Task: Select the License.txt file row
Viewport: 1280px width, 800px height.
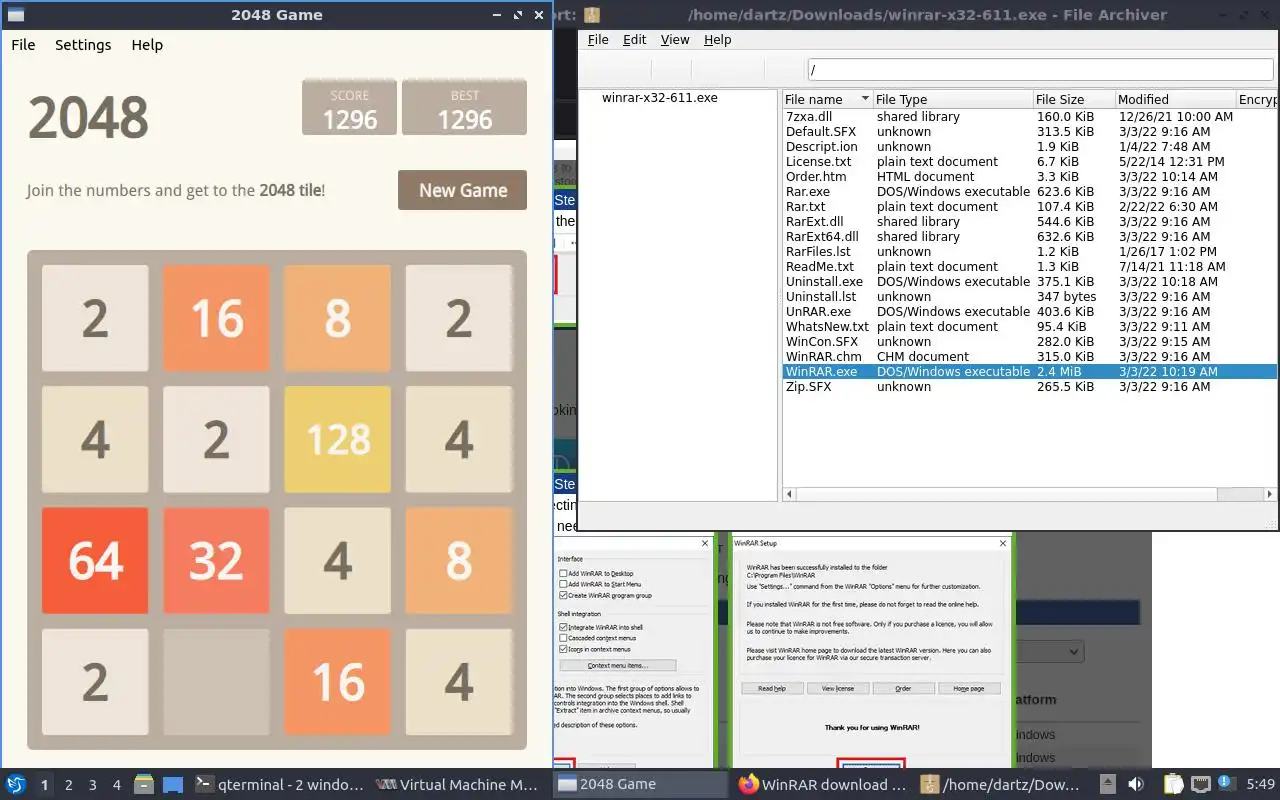Action: 1029,162
